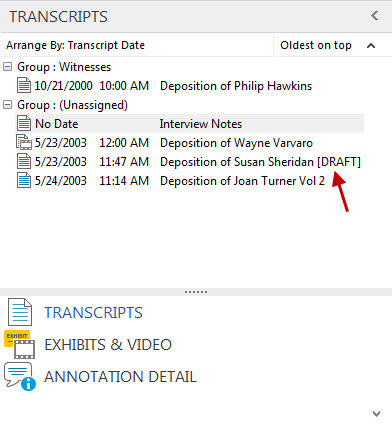Switch to the Exhibits & Video pane
392x432 pixels.
click(x=108, y=344)
